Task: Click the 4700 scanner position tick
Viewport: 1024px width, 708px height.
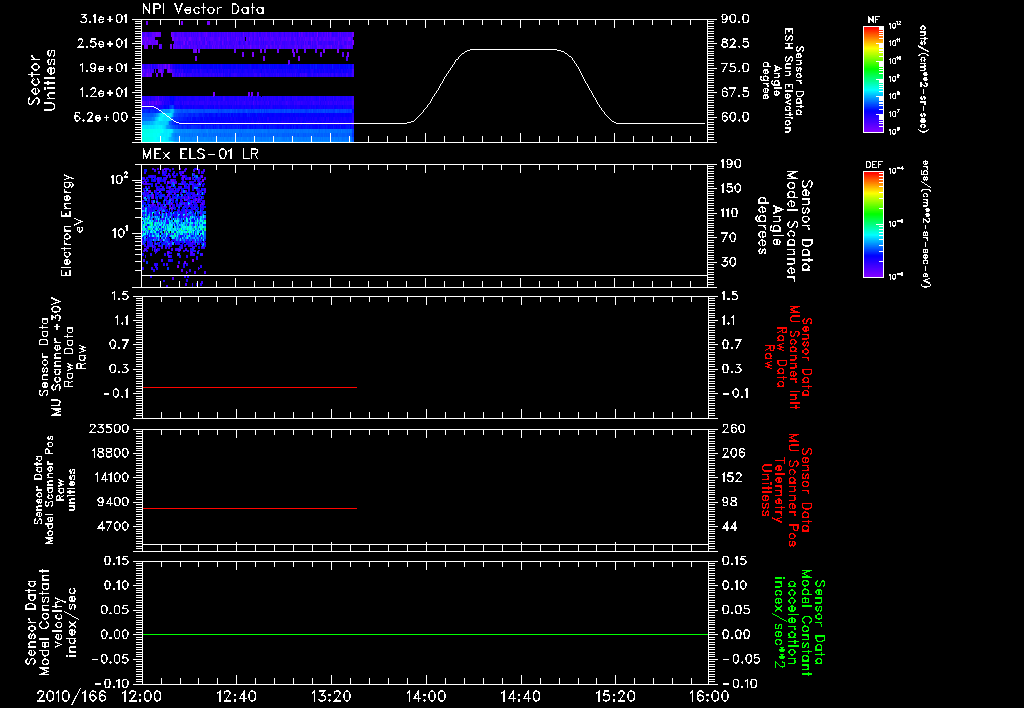Action: [x=114, y=526]
